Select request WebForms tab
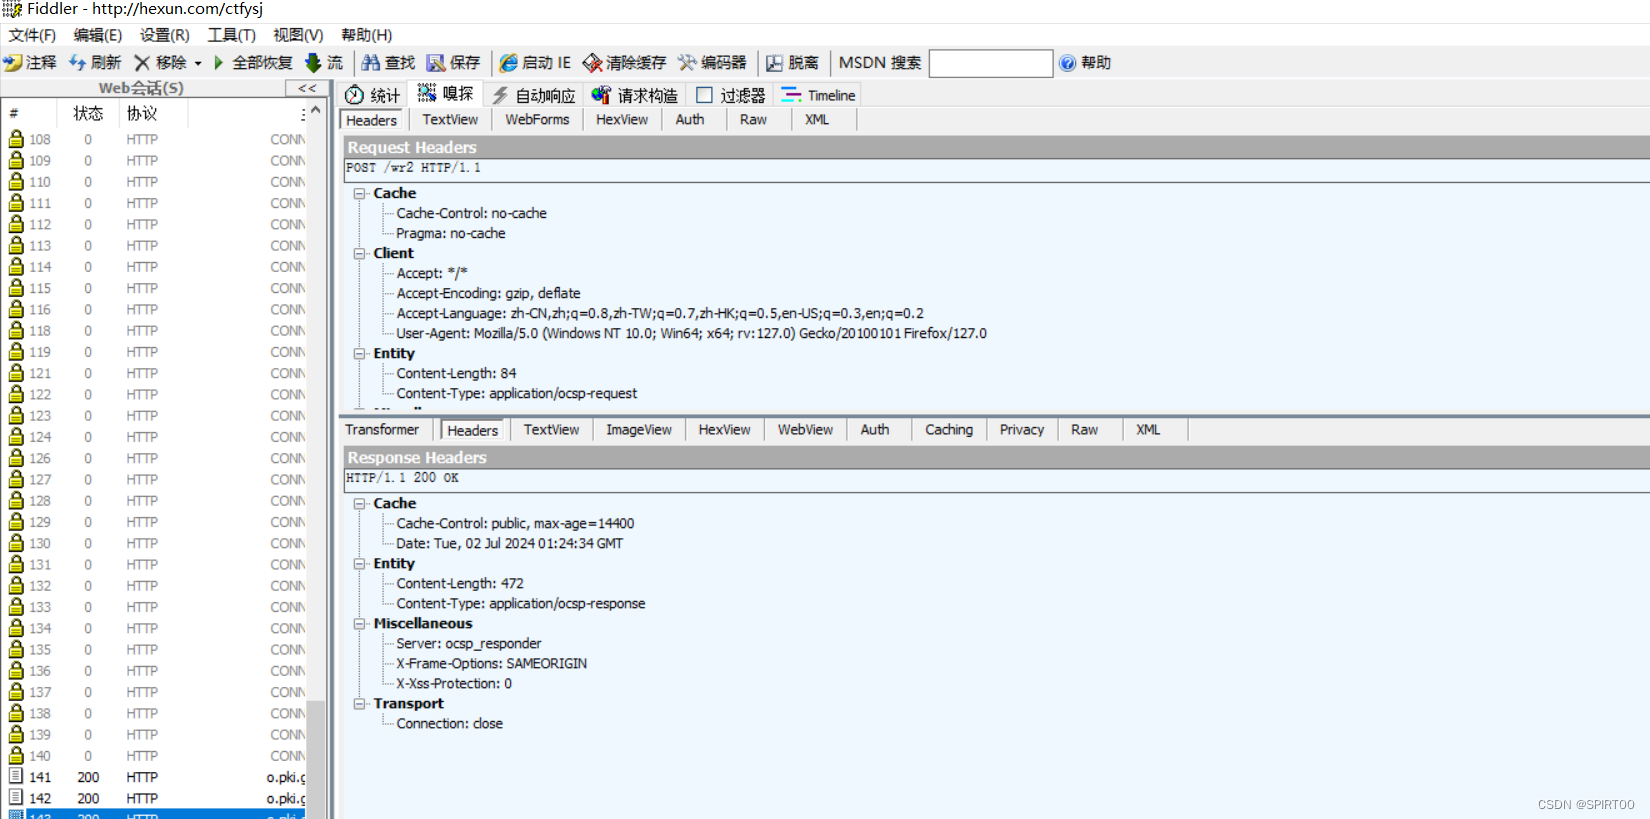This screenshot has width=1650, height=819. point(537,119)
